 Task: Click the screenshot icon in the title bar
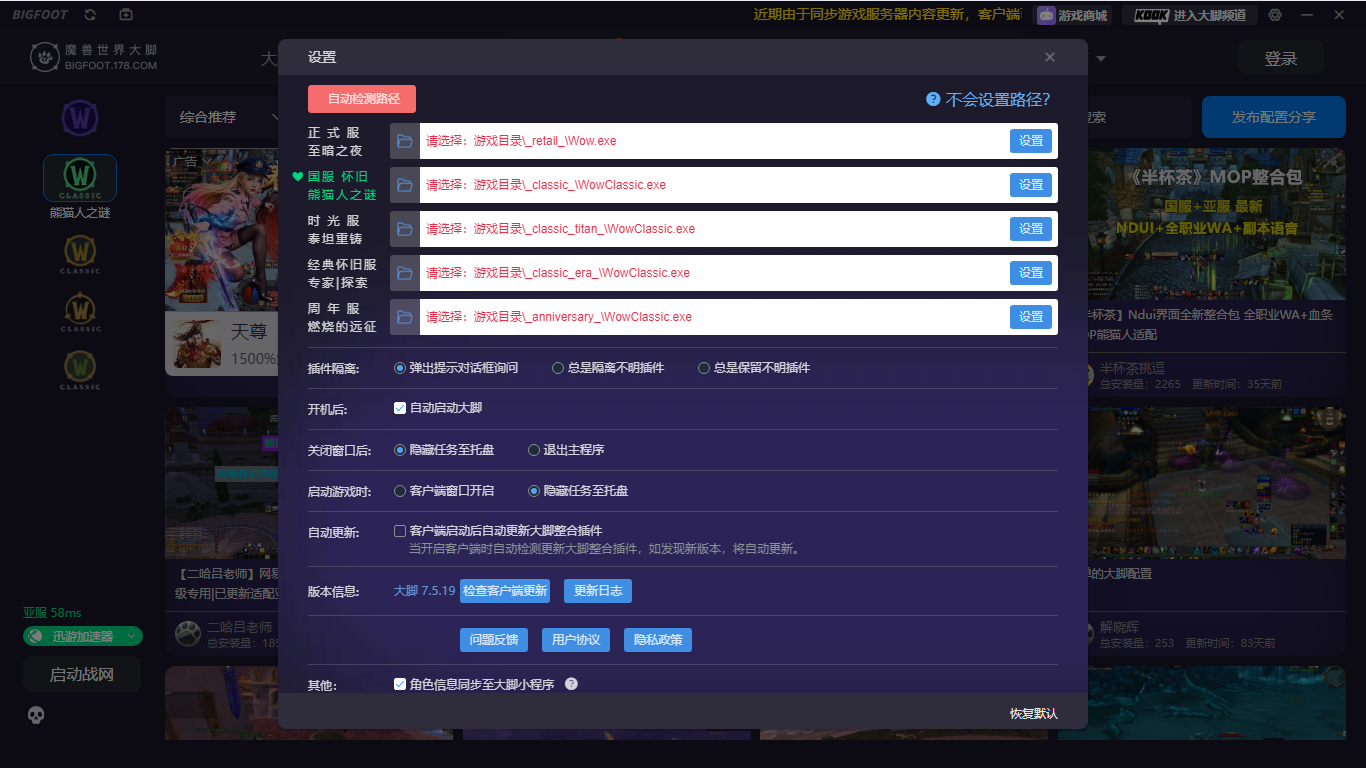[x=124, y=14]
